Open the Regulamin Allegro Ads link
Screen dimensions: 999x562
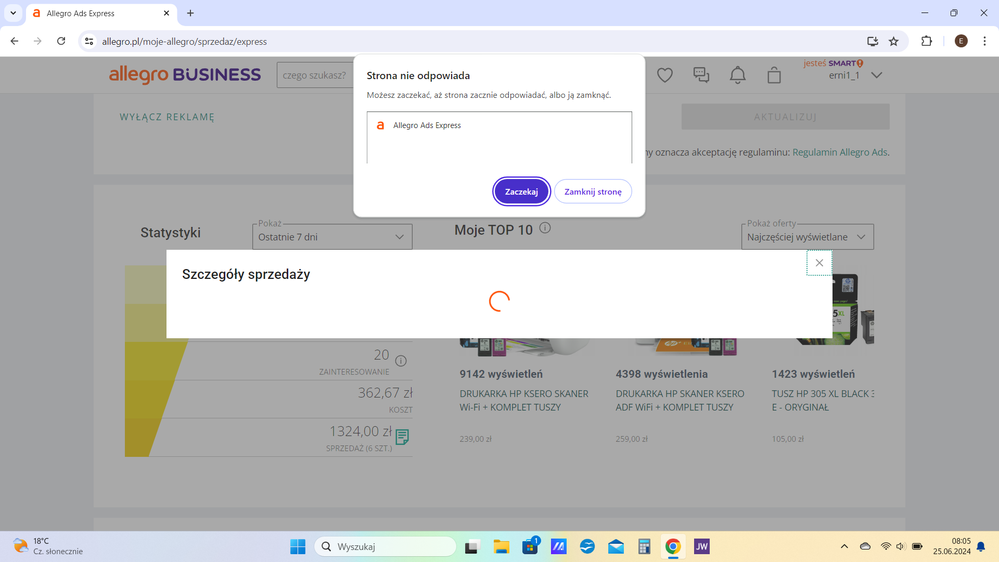pos(840,152)
